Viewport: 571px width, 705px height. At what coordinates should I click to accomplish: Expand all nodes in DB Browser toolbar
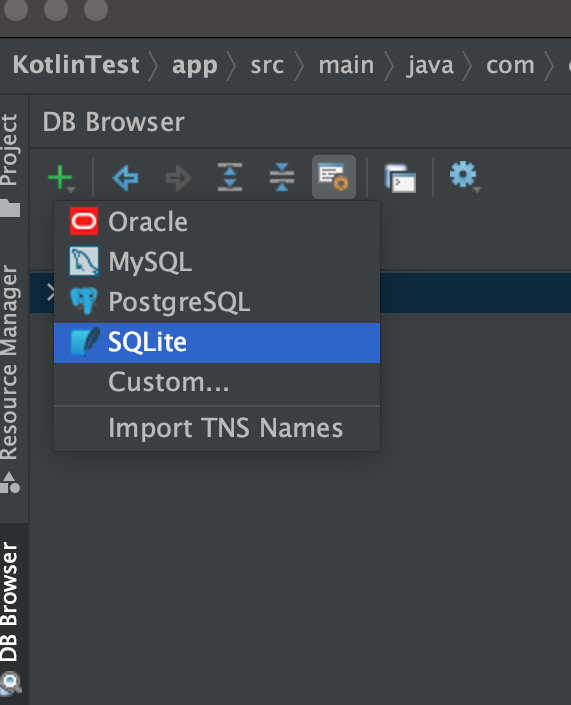pyautogui.click(x=230, y=177)
